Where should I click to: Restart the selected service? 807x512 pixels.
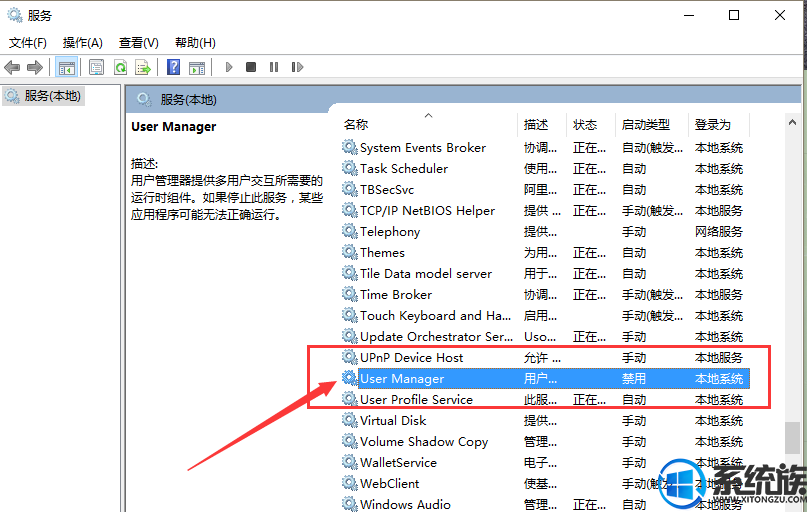tap(297, 67)
